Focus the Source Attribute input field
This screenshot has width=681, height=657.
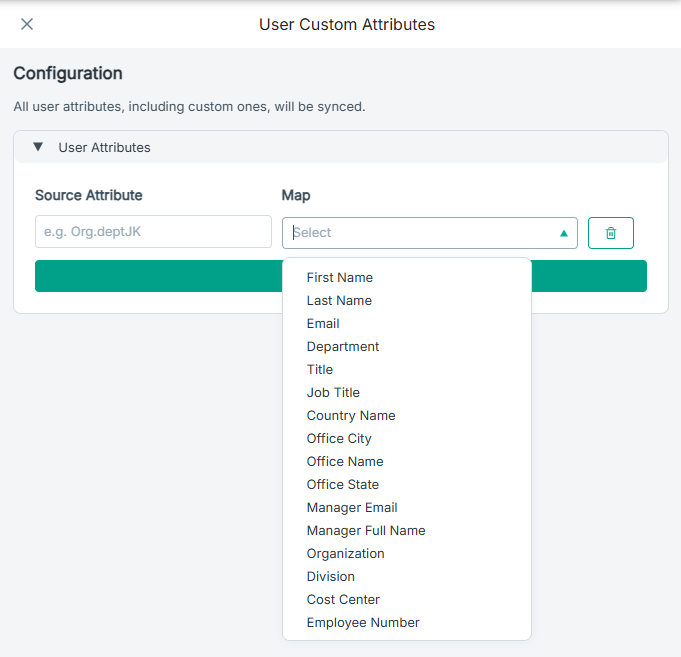click(x=153, y=232)
